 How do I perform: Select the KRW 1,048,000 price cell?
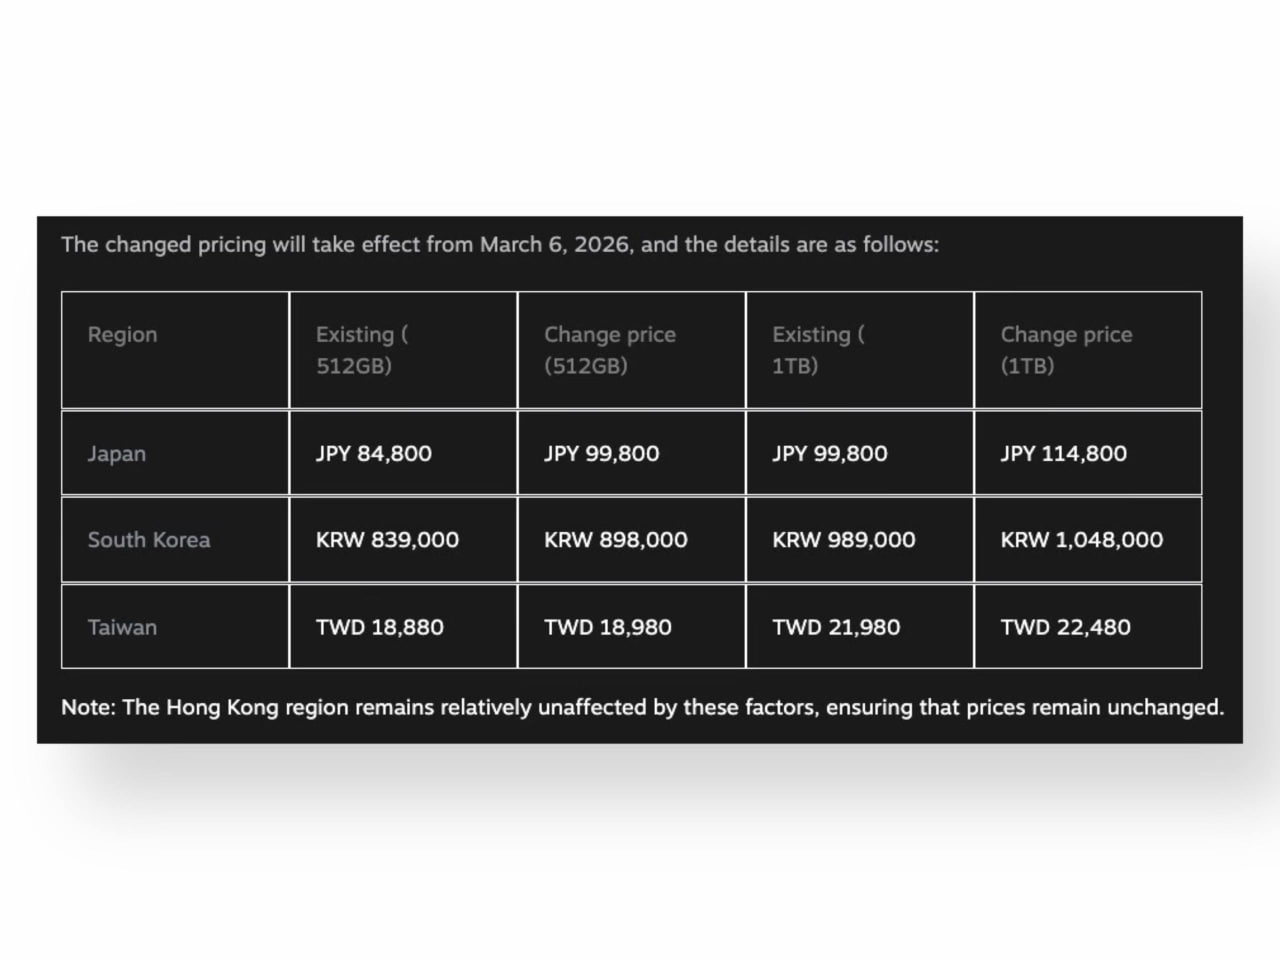(x=1081, y=540)
